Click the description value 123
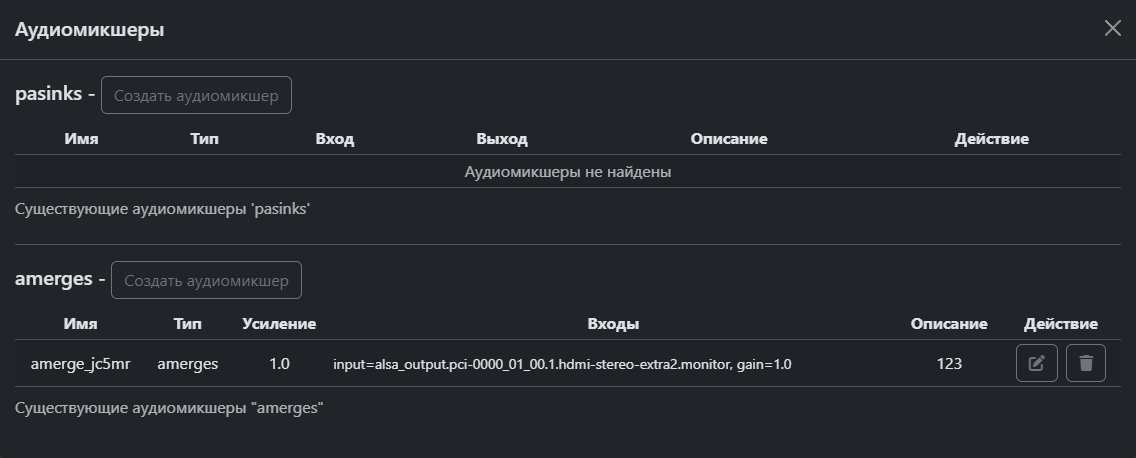 click(949, 364)
